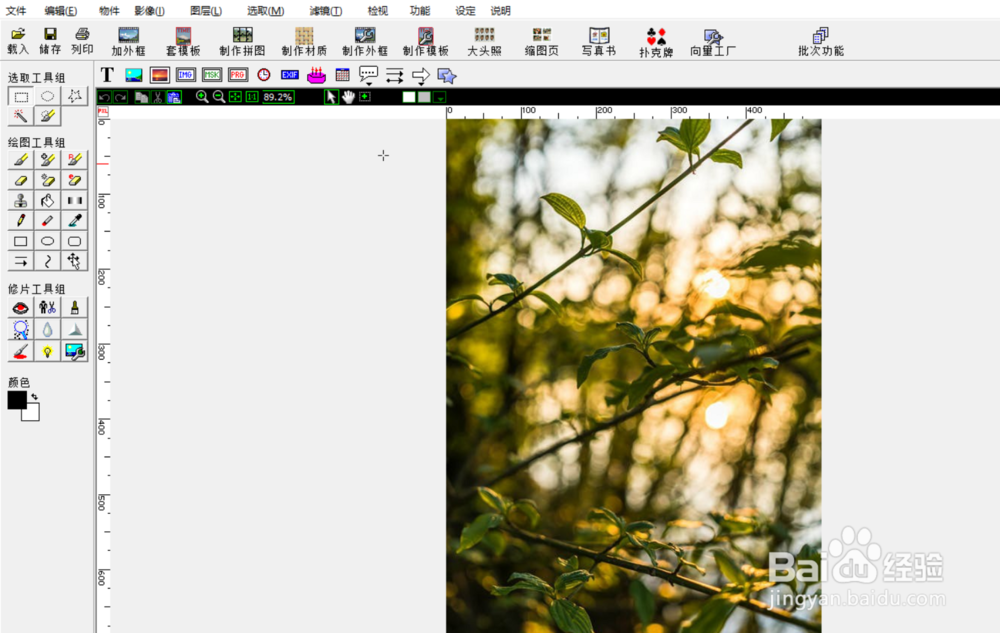Select the pencil drawing tool
Viewport: 1000px width, 633px height.
click(x=21, y=221)
